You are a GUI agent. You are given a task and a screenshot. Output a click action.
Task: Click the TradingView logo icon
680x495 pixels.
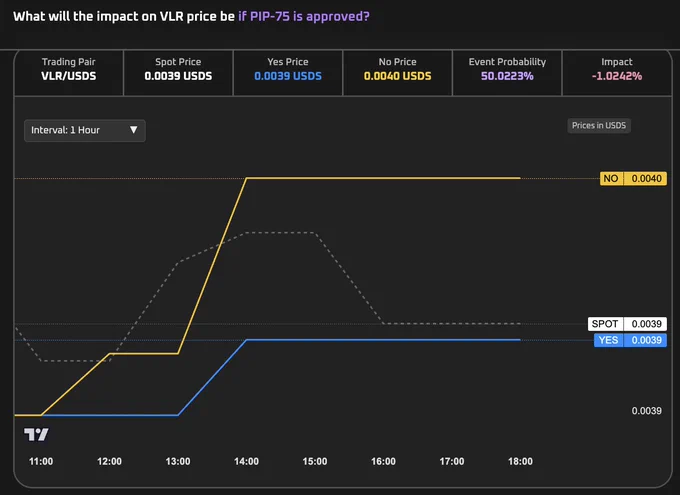(x=36, y=434)
